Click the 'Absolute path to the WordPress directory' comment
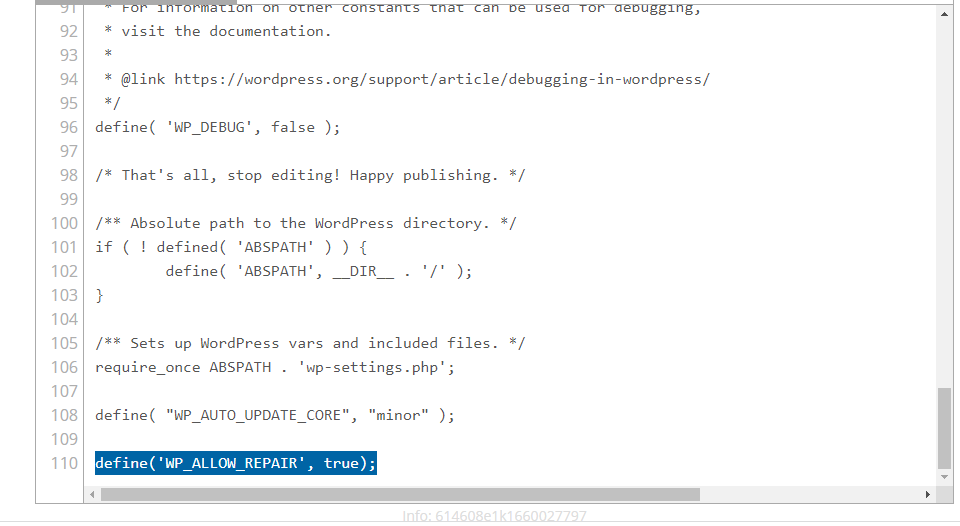The image size is (960, 526). tap(306, 224)
